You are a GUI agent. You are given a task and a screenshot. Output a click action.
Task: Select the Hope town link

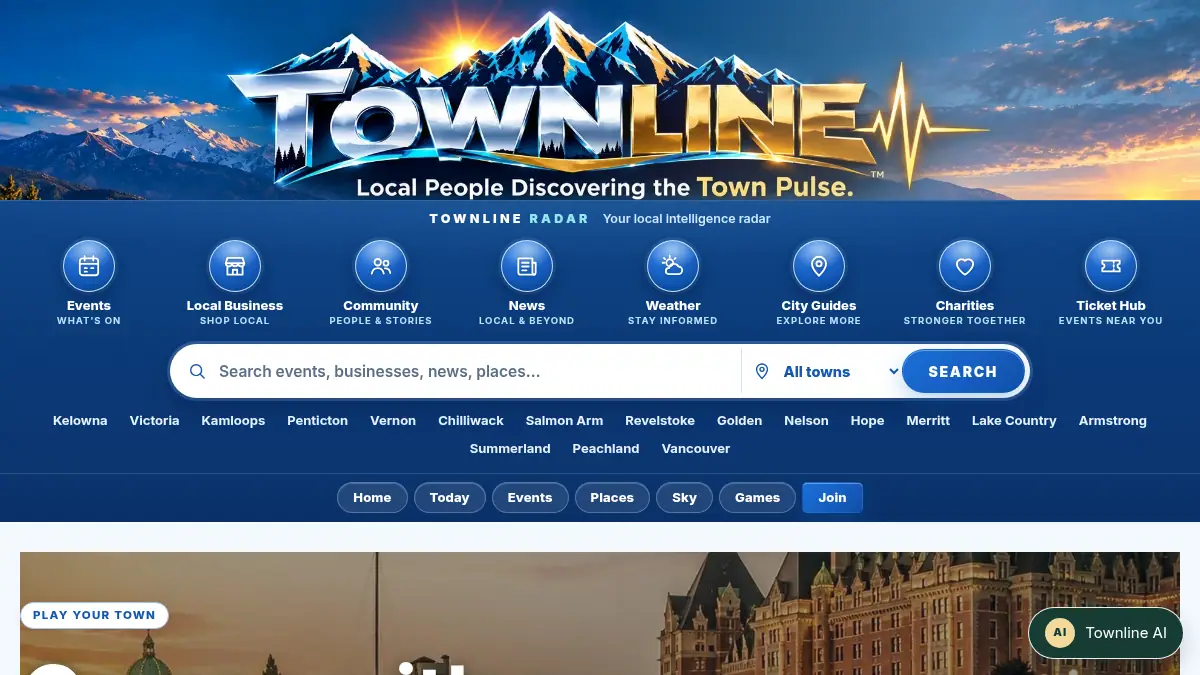pos(867,420)
